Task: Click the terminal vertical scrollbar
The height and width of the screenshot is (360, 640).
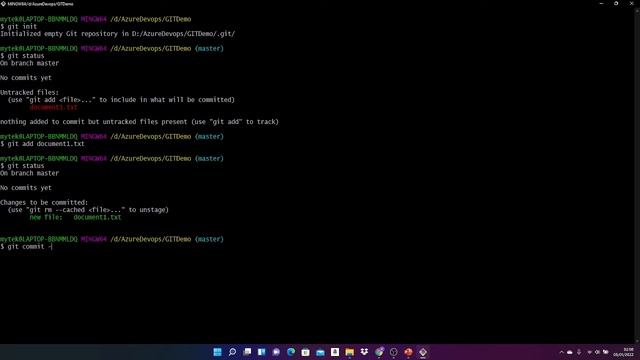Action: tap(637, 176)
